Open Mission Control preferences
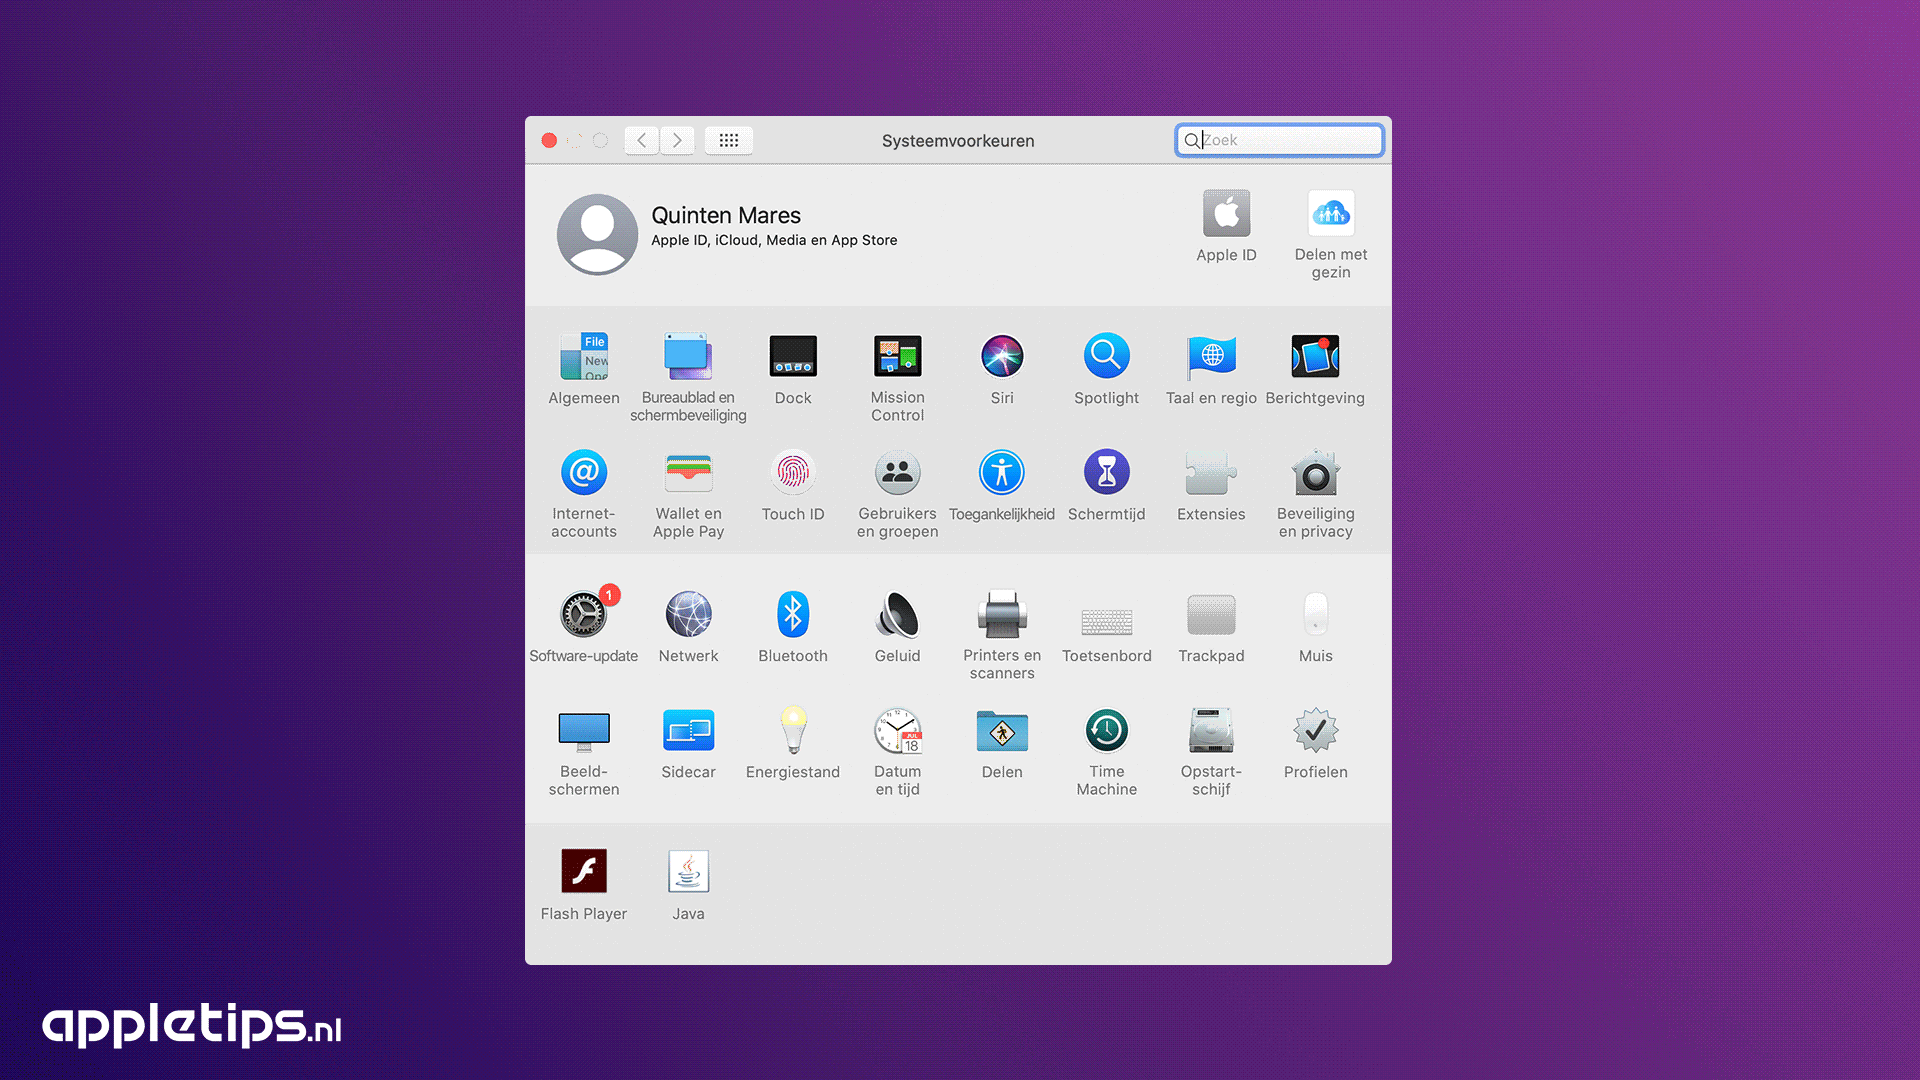This screenshot has height=1080, width=1920. point(897,357)
